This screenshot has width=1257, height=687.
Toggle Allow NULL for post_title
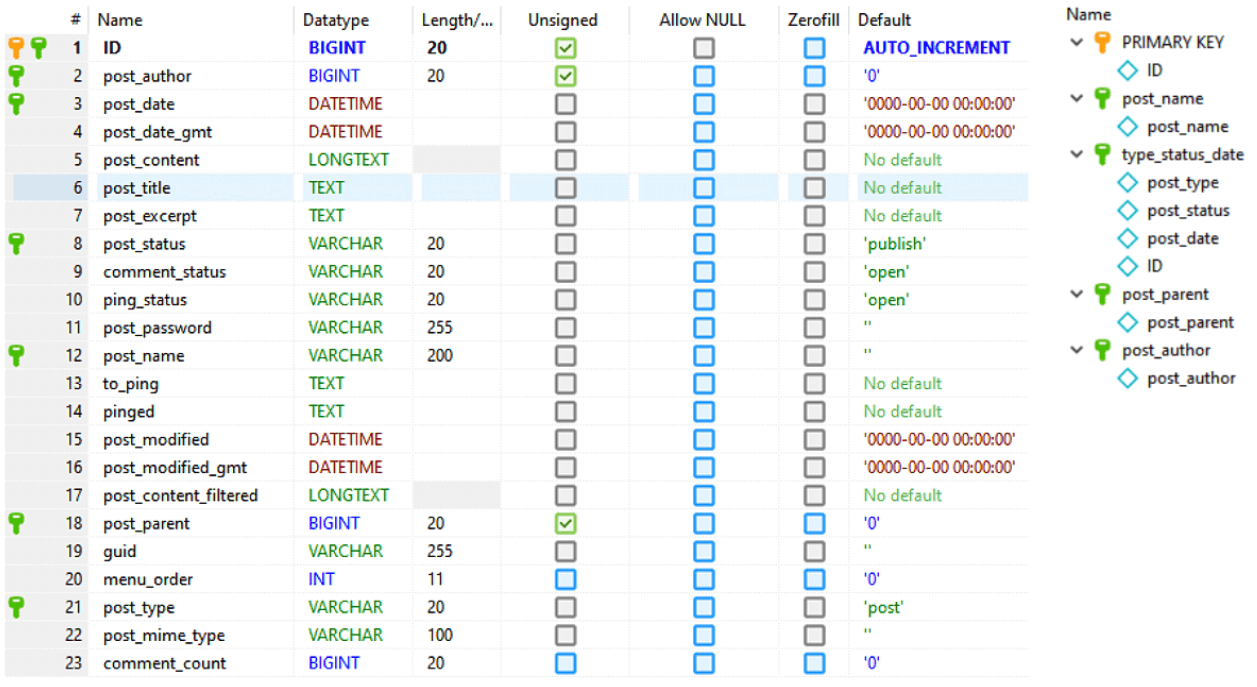click(x=704, y=188)
